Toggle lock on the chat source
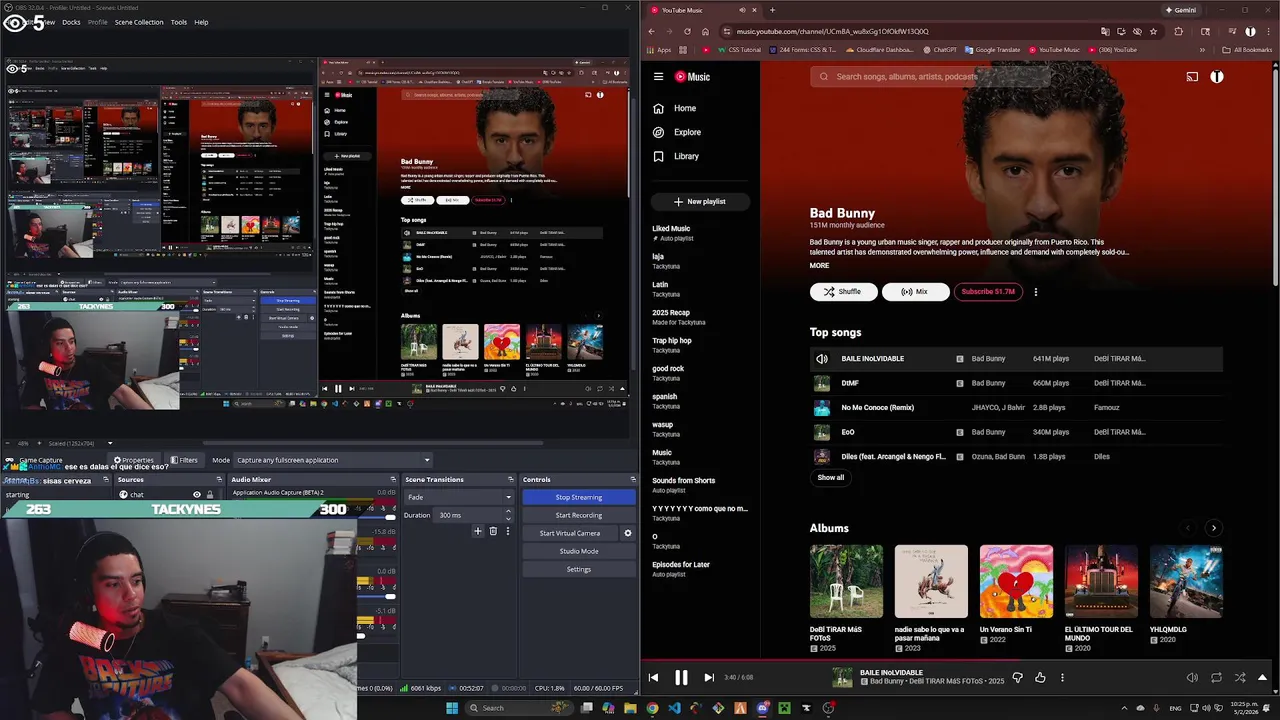The width and height of the screenshot is (1280, 720). click(209, 495)
